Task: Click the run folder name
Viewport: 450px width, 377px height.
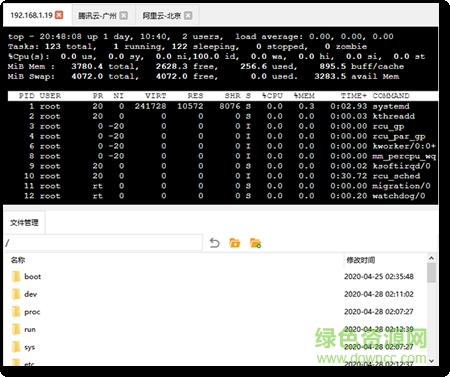Action: (30, 330)
